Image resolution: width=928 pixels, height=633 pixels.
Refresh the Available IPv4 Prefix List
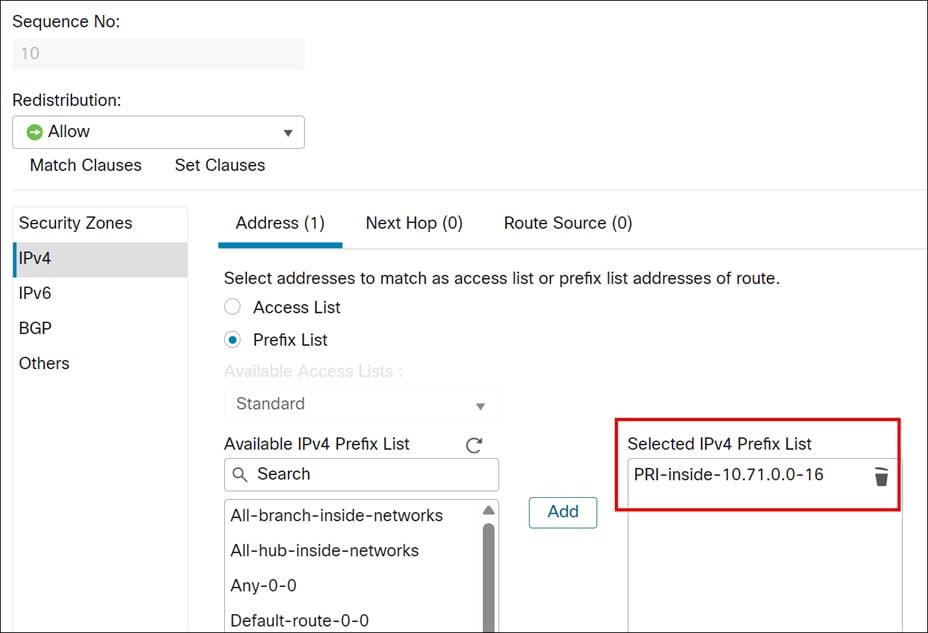coord(474,445)
